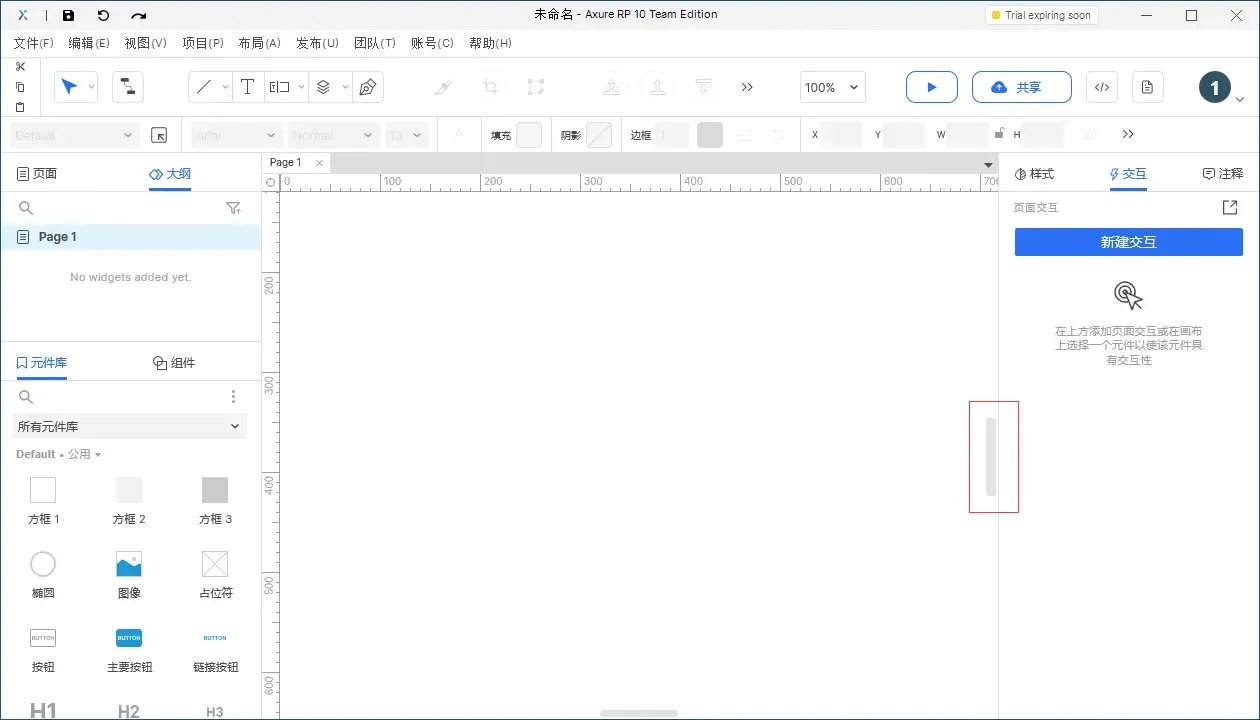1260x720 pixels.
Task: Open the code export view icon
Action: coord(1101,87)
